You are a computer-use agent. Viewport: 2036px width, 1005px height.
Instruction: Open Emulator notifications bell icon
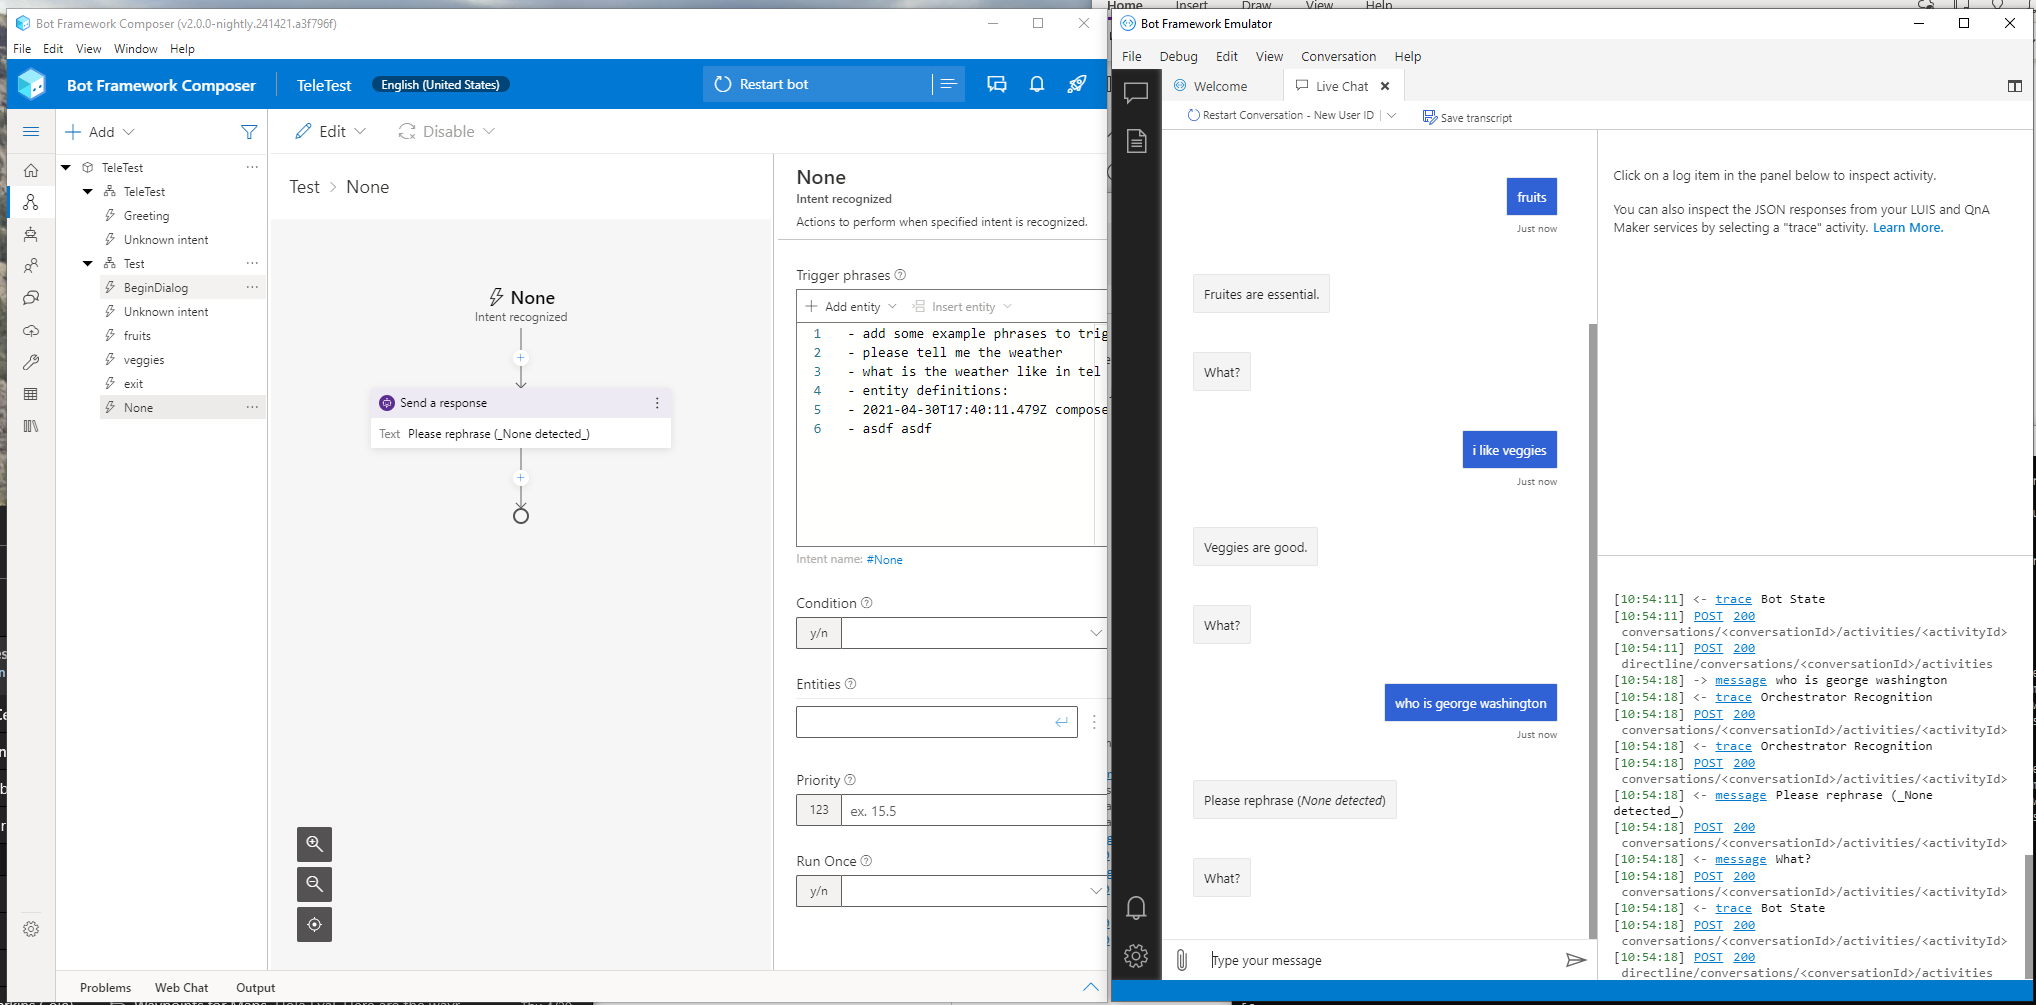point(1137,908)
